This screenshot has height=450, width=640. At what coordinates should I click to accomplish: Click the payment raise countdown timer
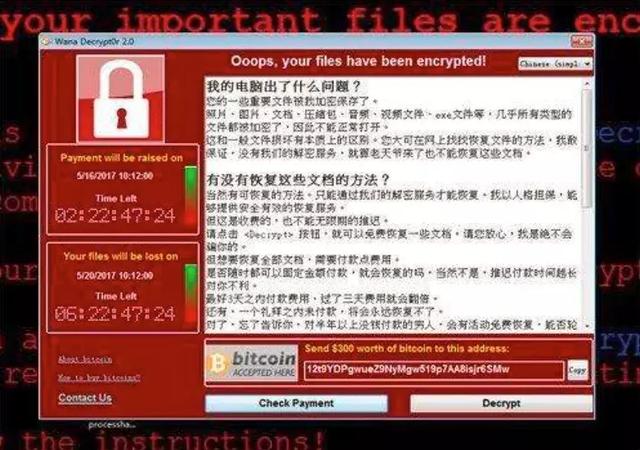pyautogui.click(x=116, y=216)
